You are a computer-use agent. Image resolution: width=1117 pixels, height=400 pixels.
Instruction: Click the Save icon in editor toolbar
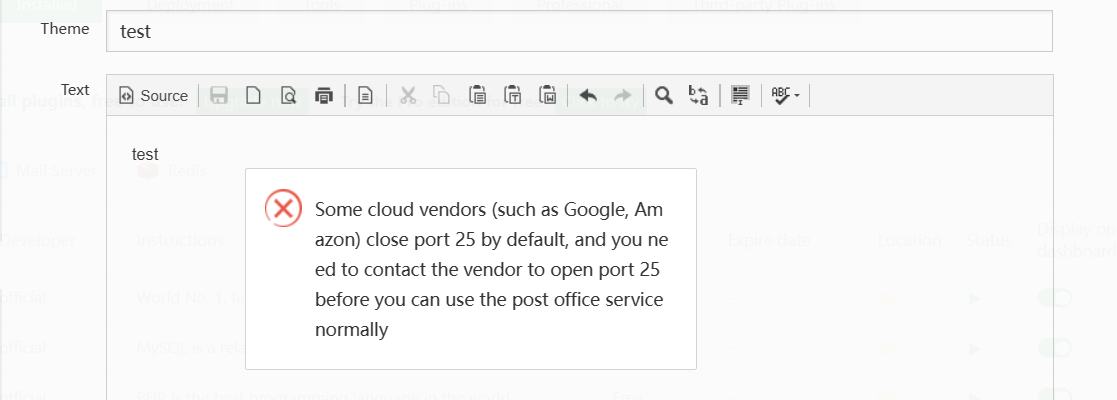pyautogui.click(x=219, y=96)
